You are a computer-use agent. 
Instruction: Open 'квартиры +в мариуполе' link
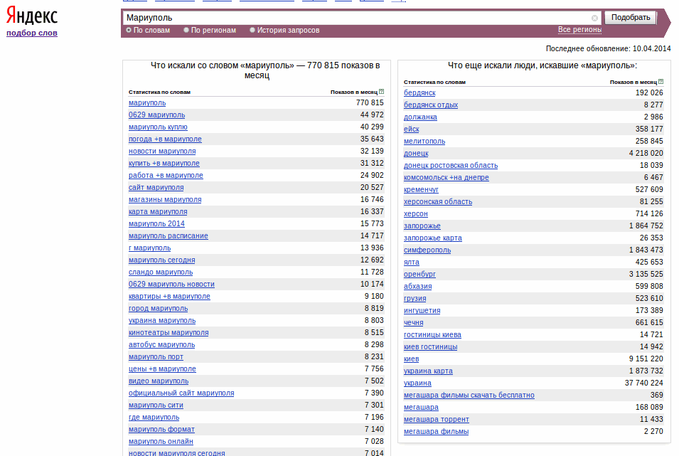(x=169, y=297)
